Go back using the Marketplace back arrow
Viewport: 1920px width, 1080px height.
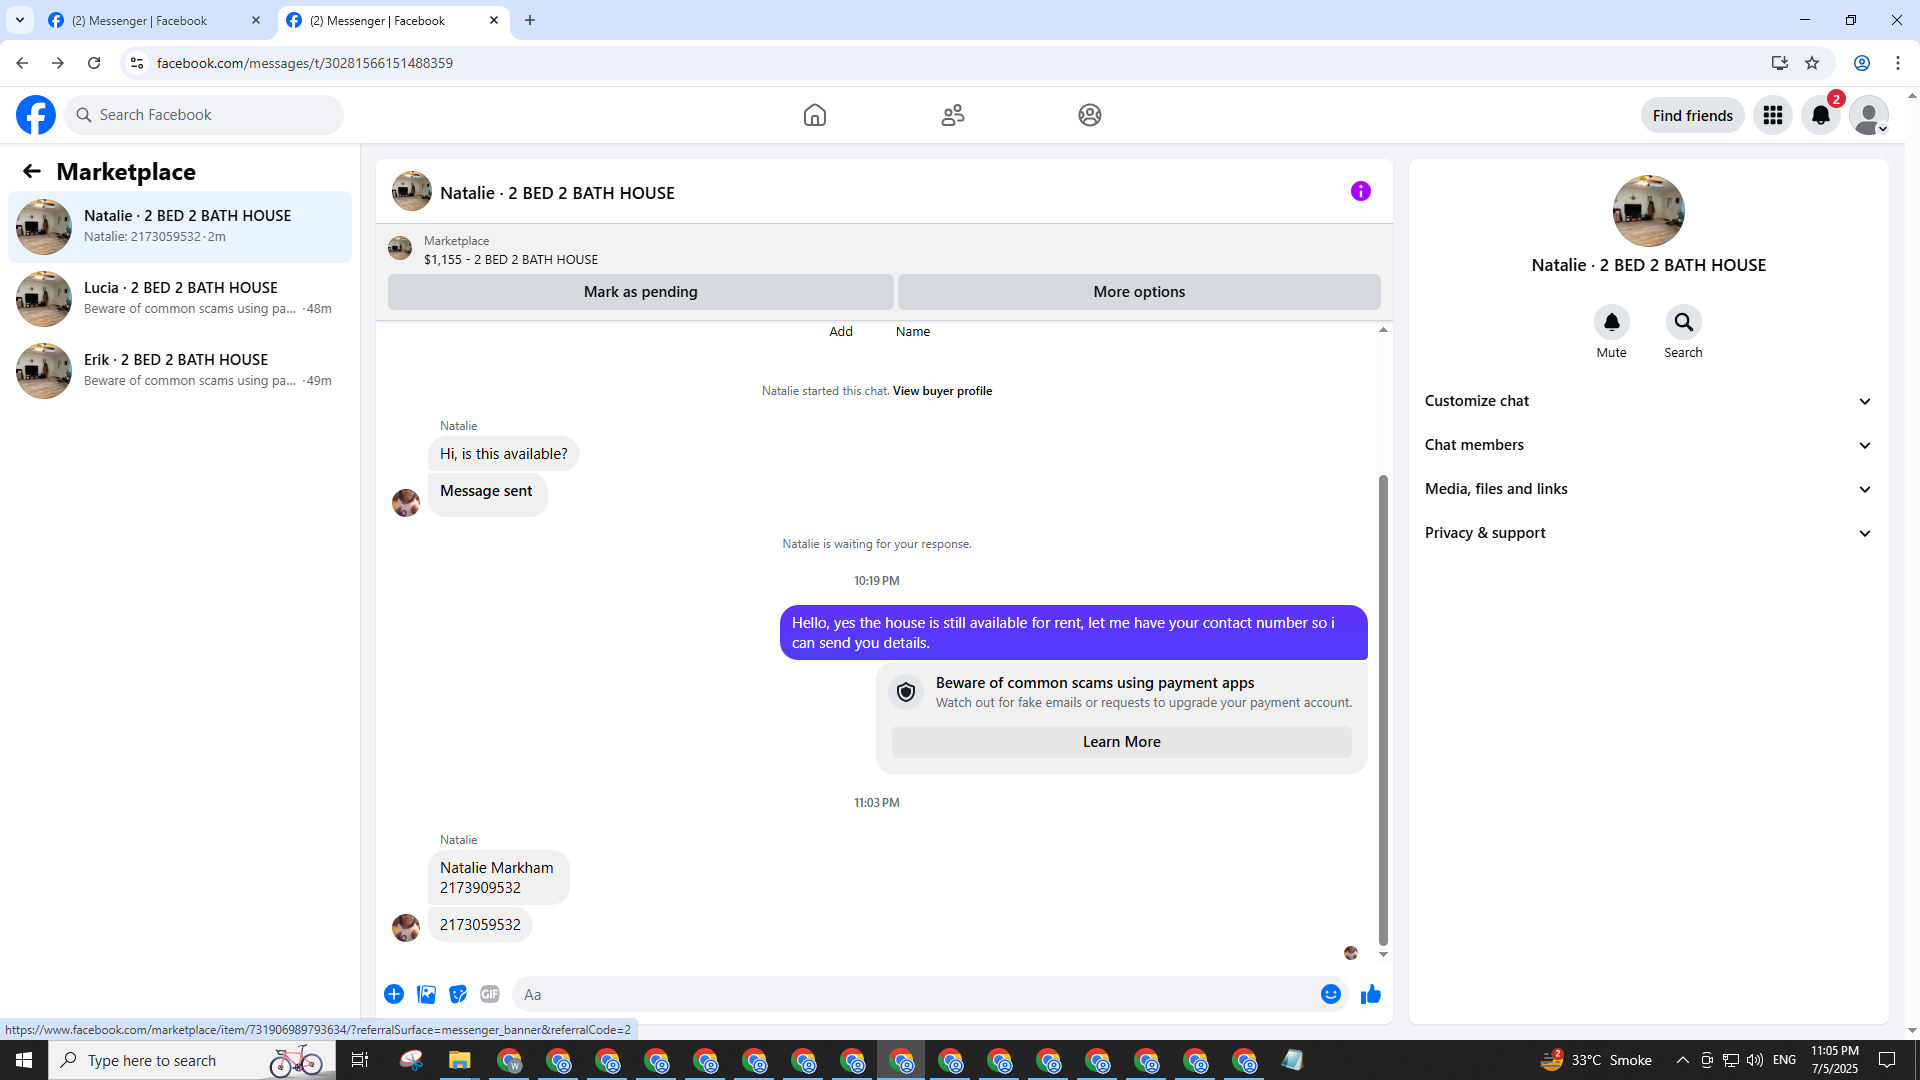point(32,172)
